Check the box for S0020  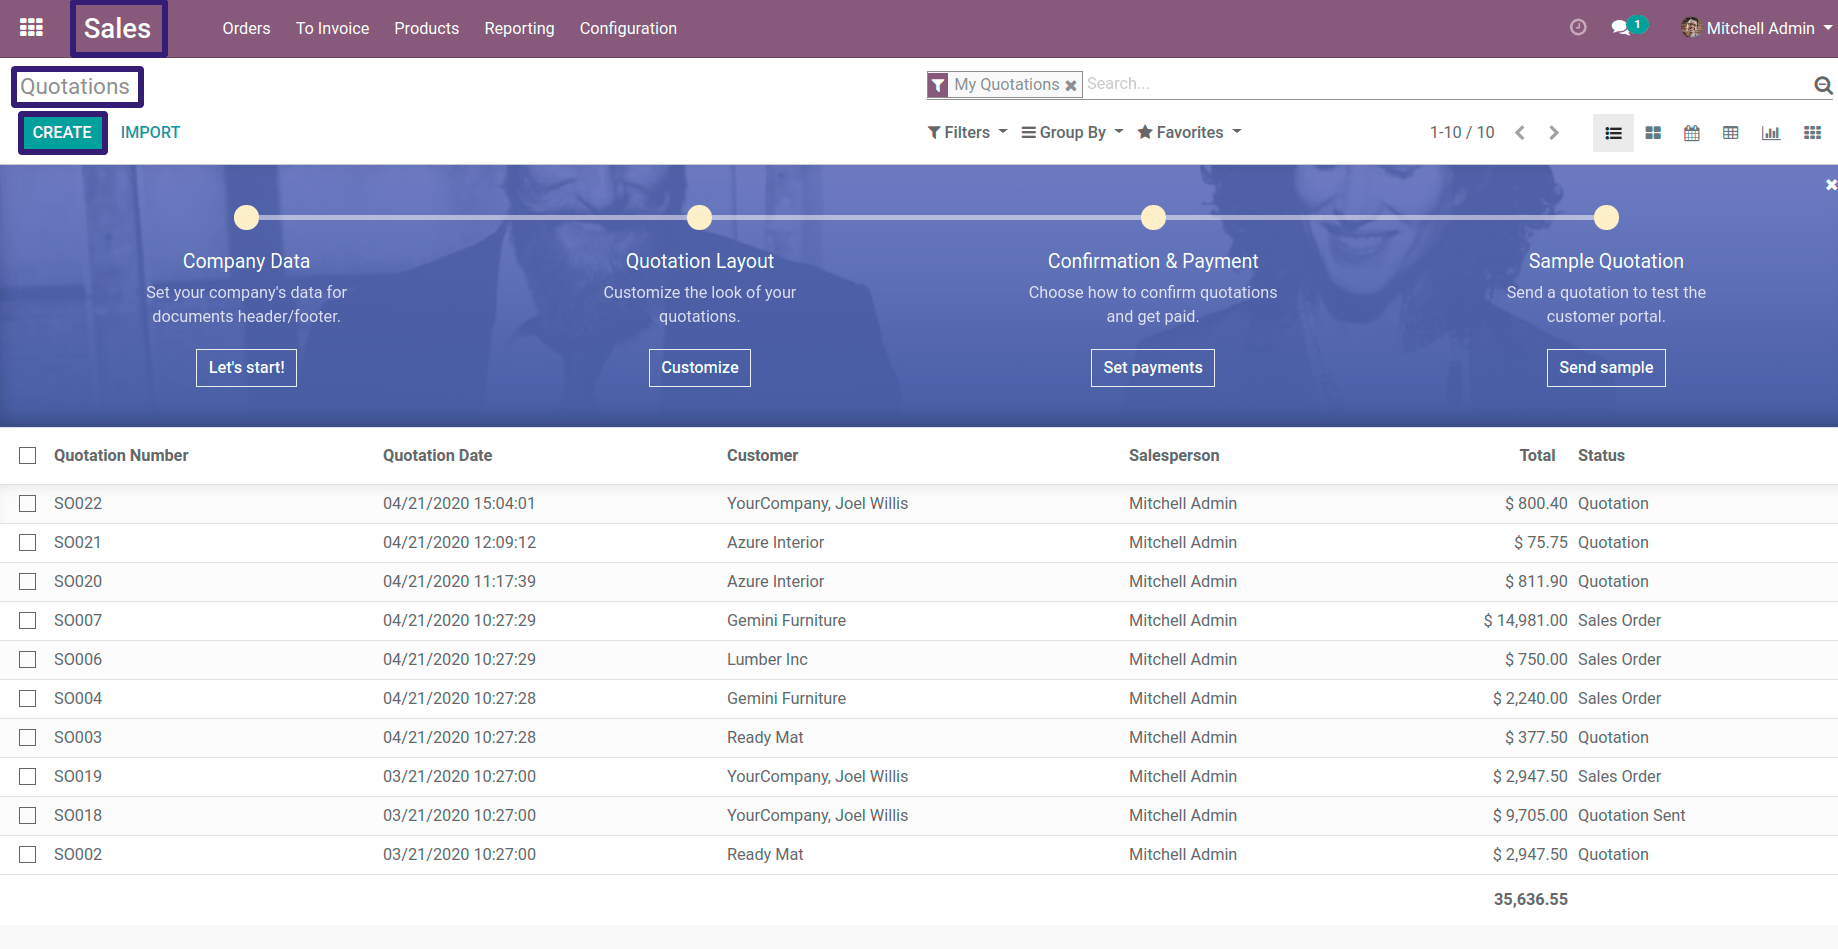click(x=28, y=582)
